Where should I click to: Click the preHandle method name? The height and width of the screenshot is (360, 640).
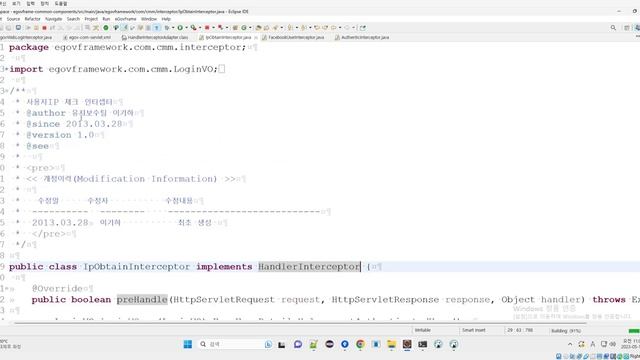click(142, 300)
